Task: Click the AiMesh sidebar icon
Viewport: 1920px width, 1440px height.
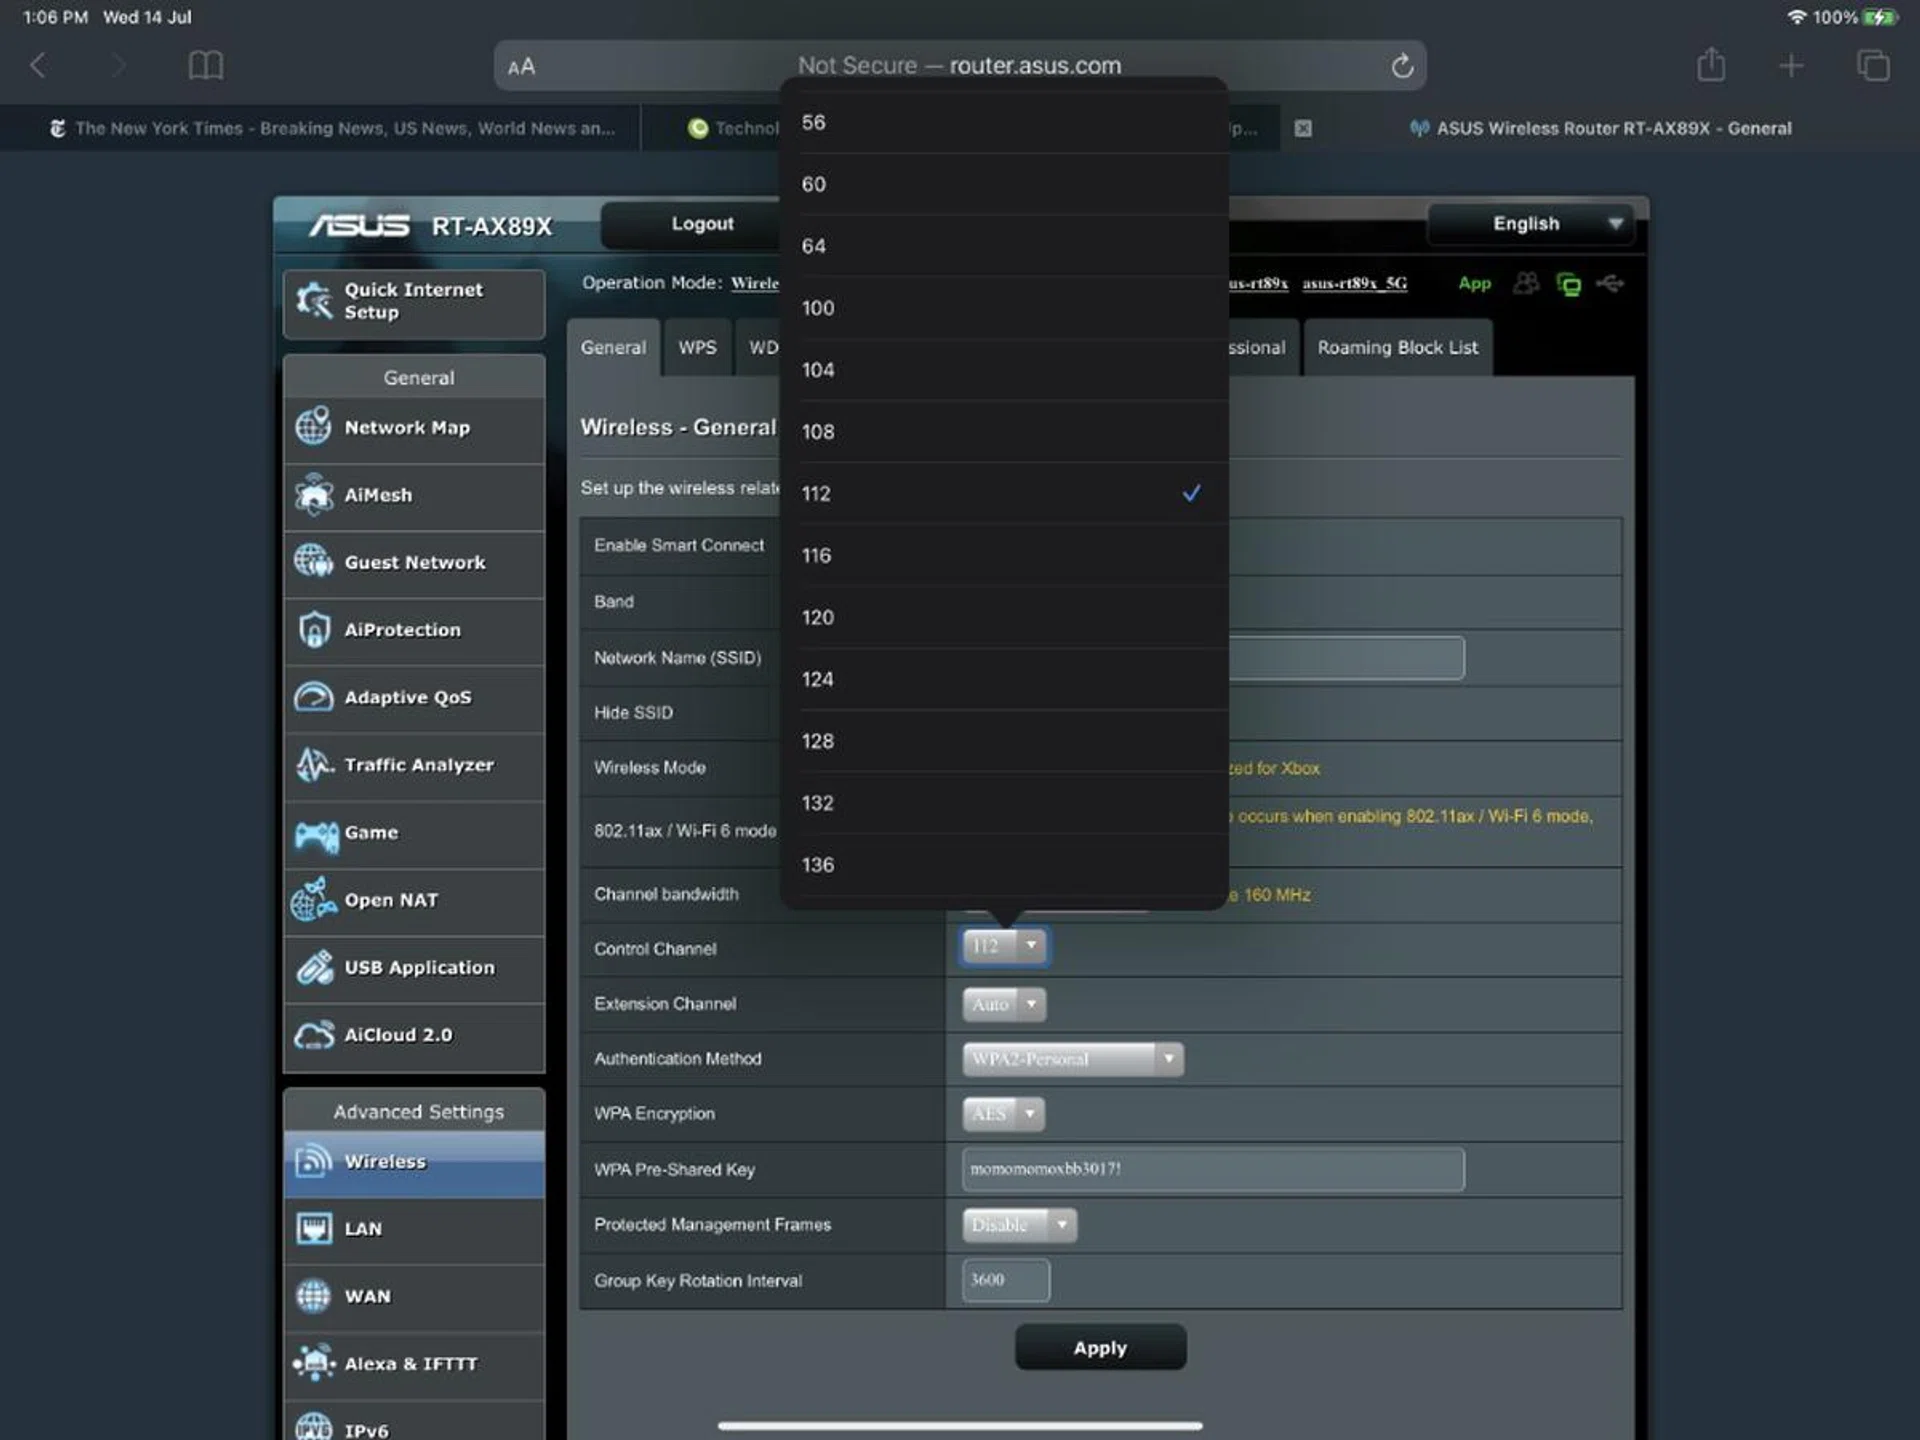Action: click(x=313, y=494)
